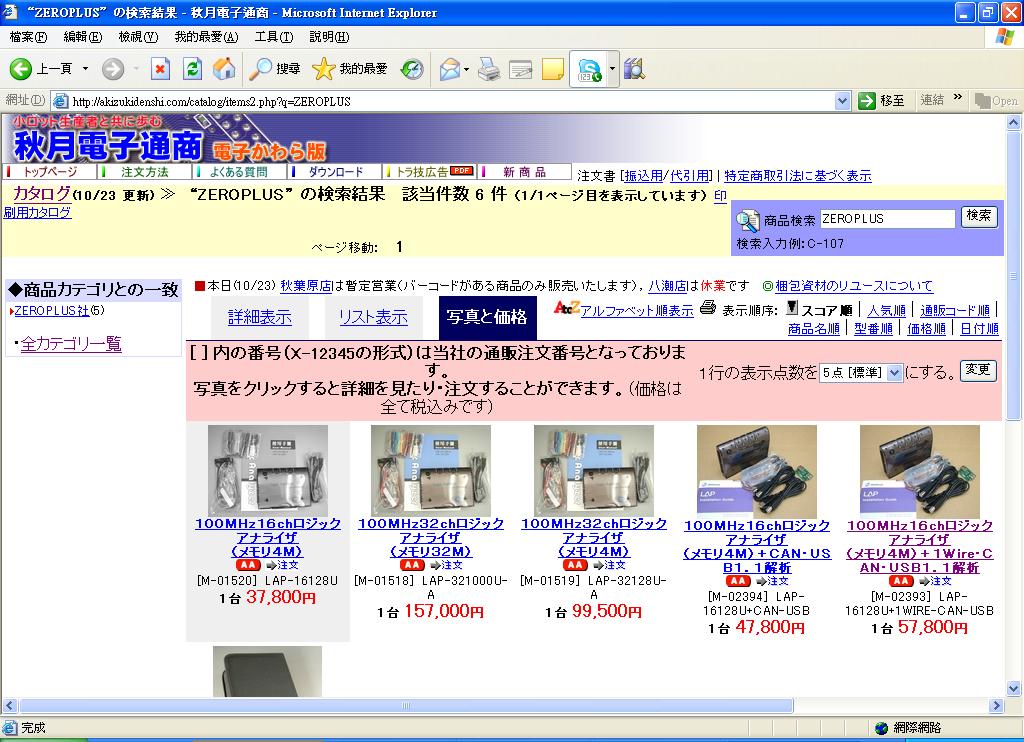Open browsing History clock icon

click(x=411, y=69)
